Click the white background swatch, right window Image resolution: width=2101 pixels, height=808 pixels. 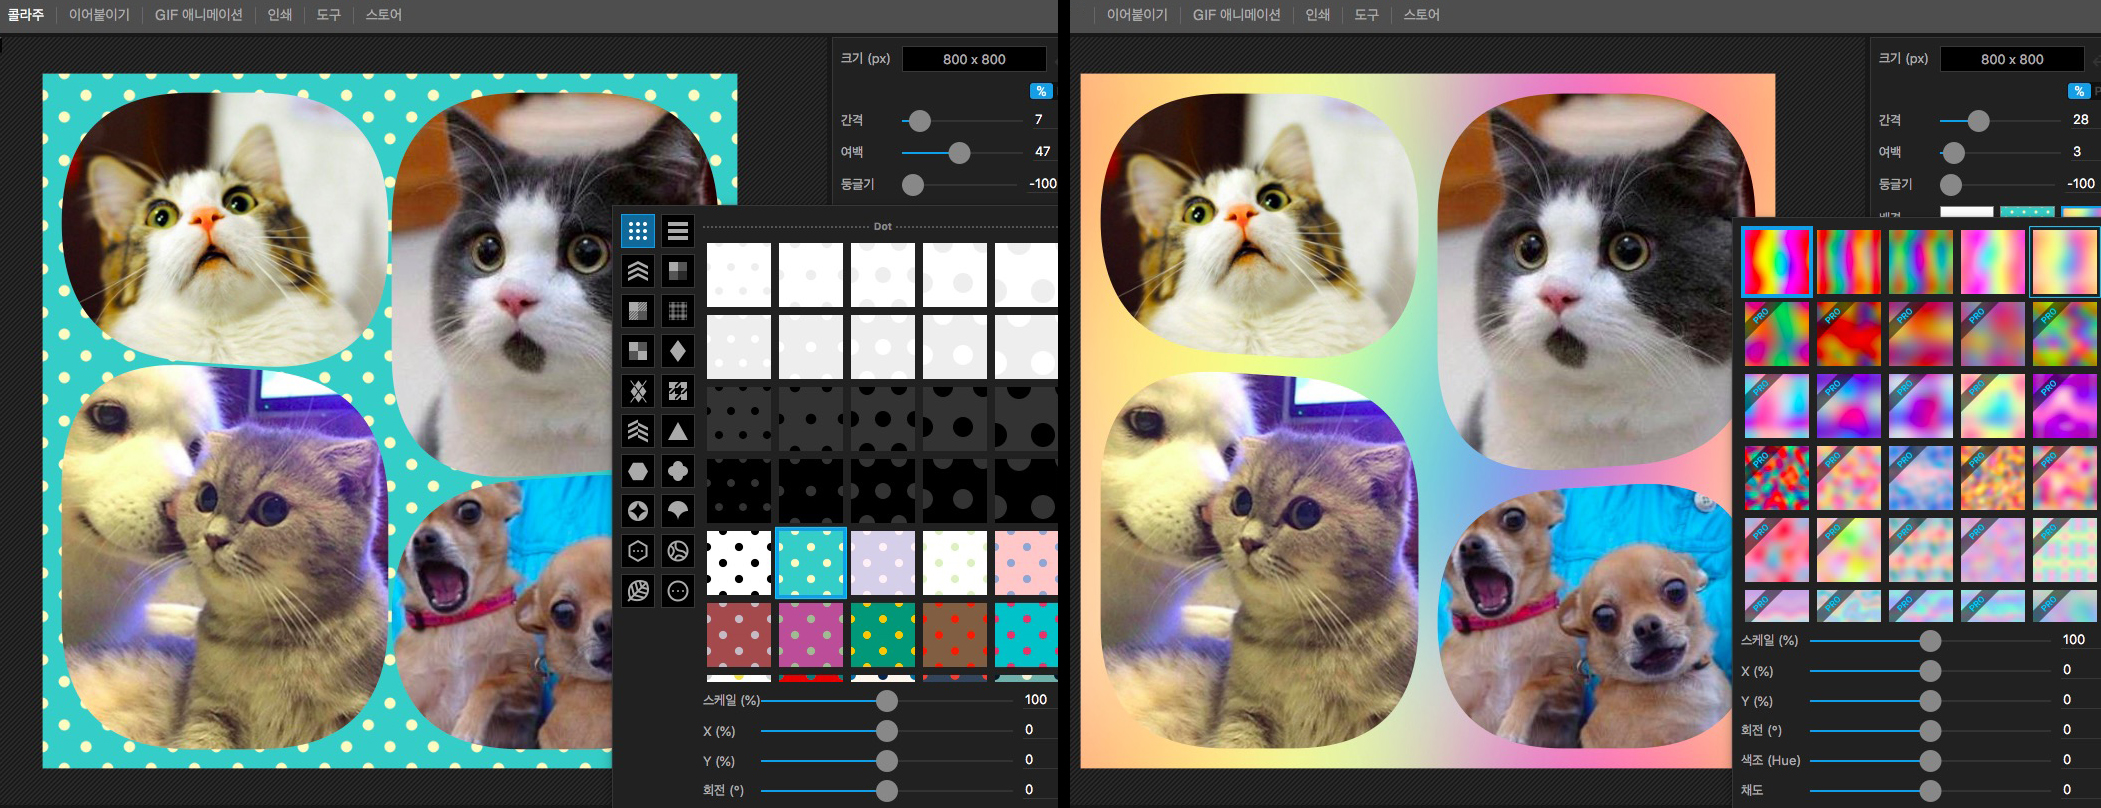pyautogui.click(x=1967, y=212)
